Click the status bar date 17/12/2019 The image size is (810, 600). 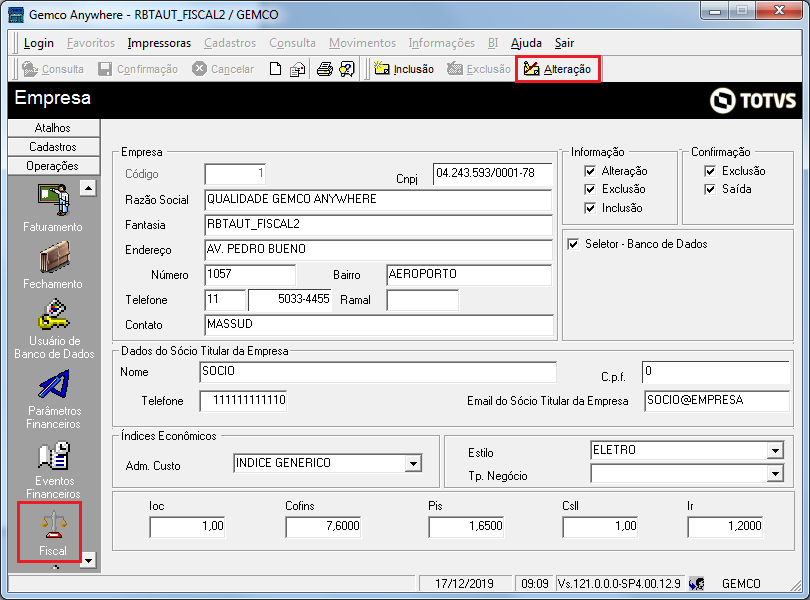[x=464, y=583]
